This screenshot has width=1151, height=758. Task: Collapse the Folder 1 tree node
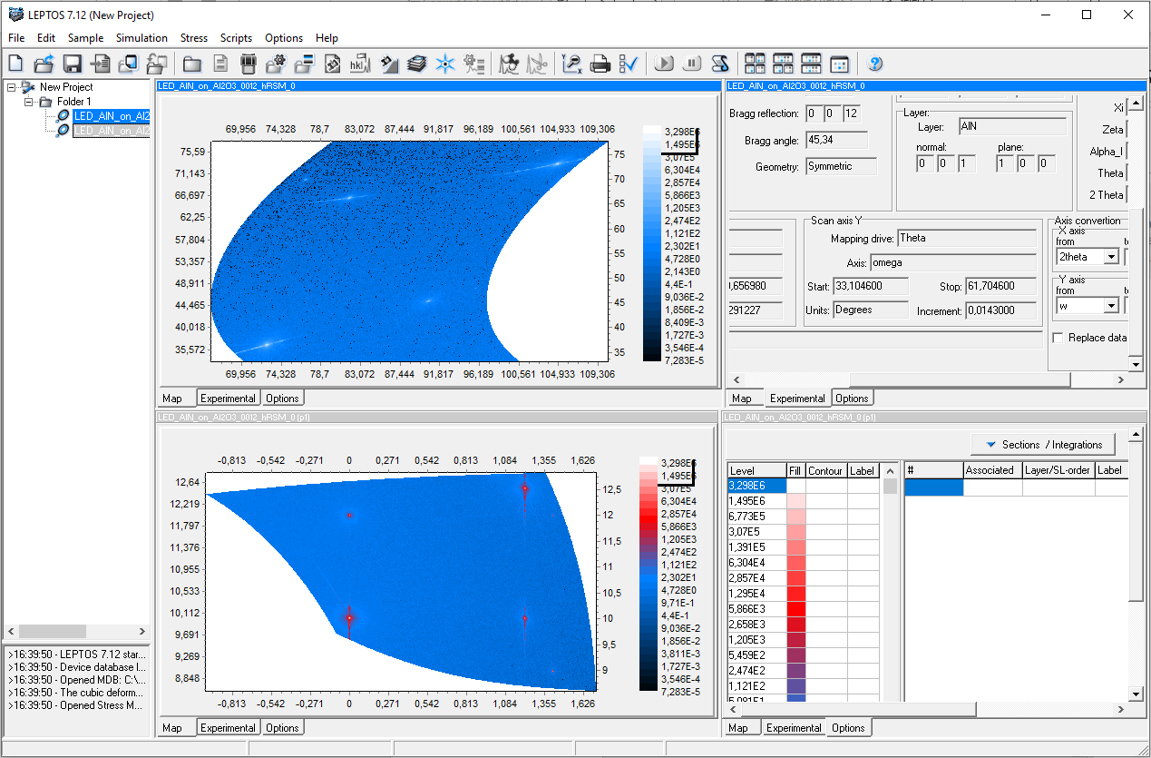point(29,102)
